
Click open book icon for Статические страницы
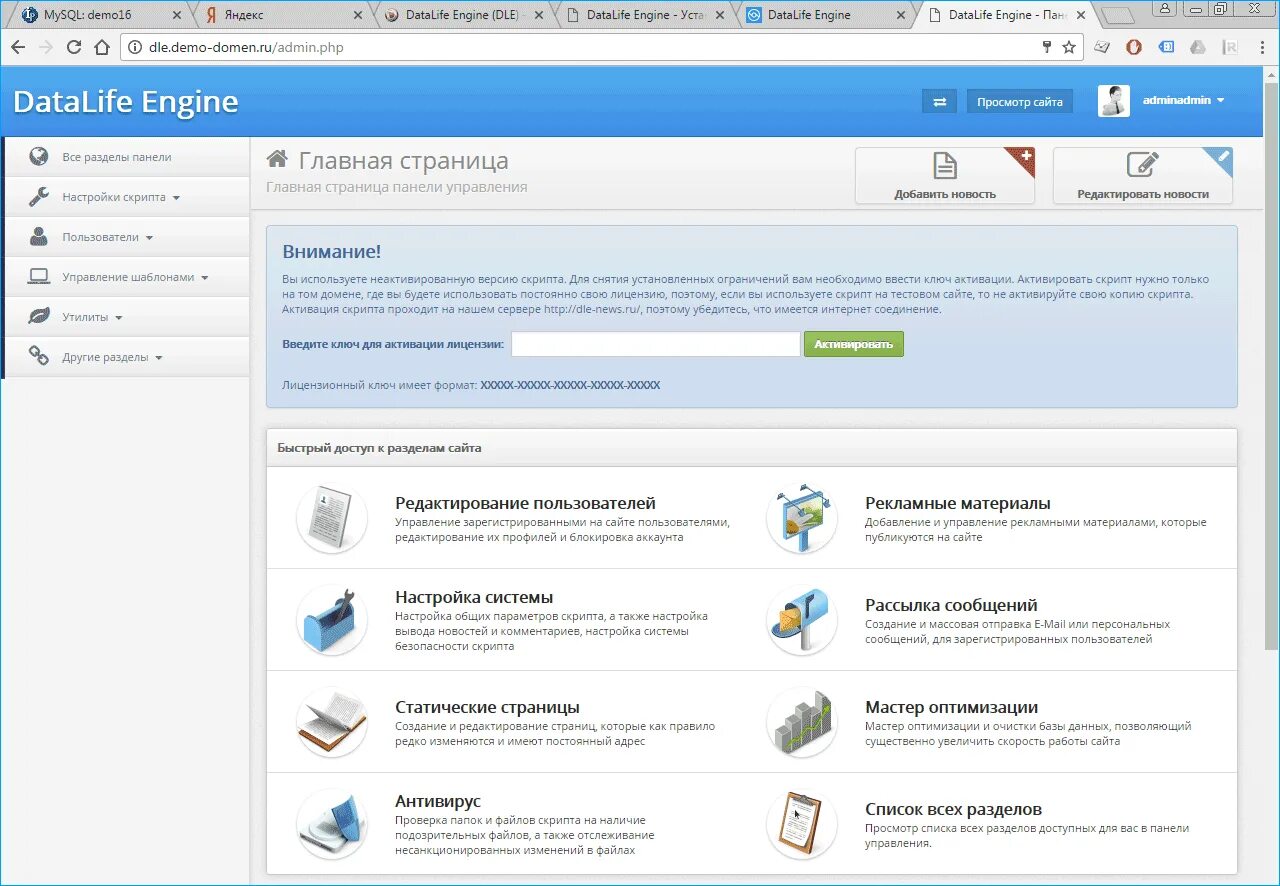pos(332,722)
